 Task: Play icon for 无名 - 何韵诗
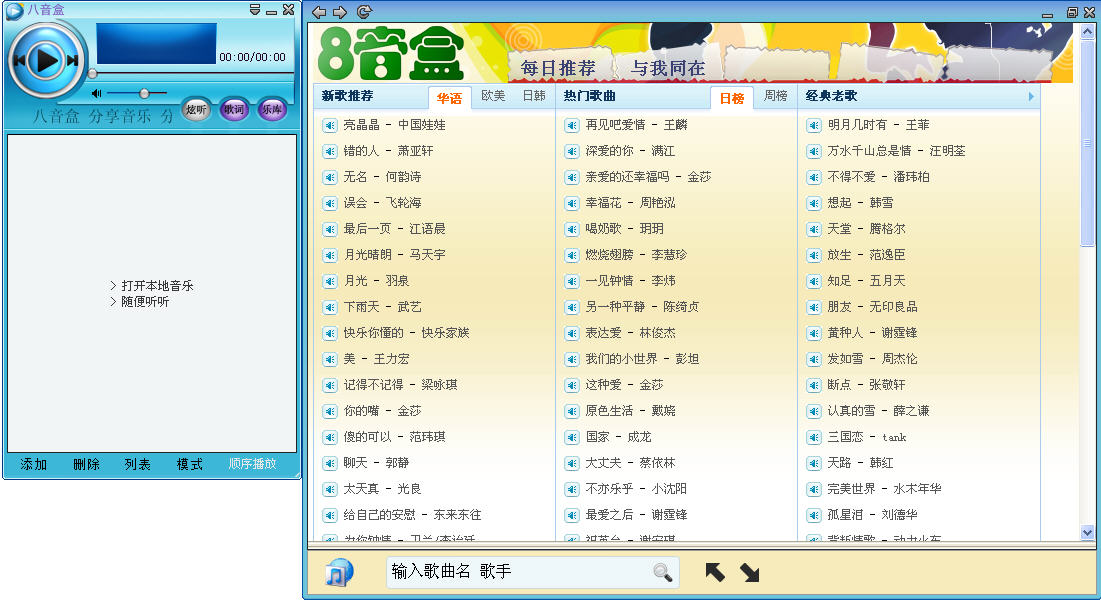click(x=330, y=178)
